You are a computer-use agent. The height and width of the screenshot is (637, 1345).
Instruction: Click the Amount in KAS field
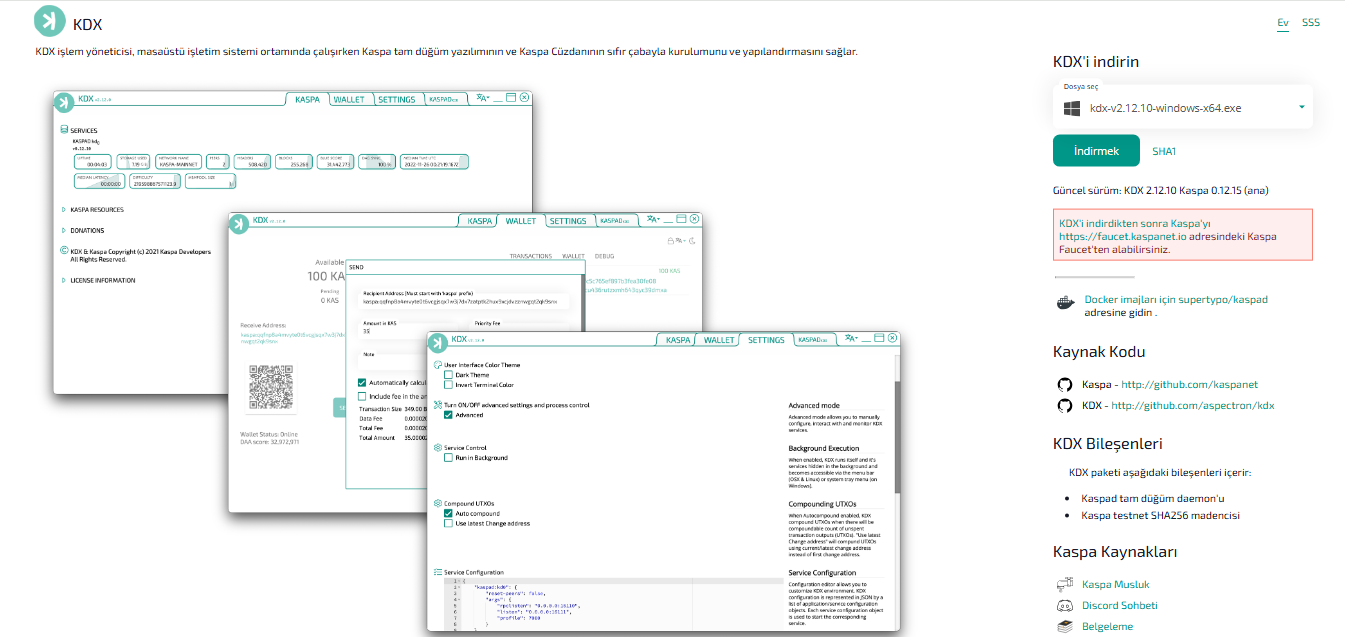pyautogui.click(x=409, y=330)
